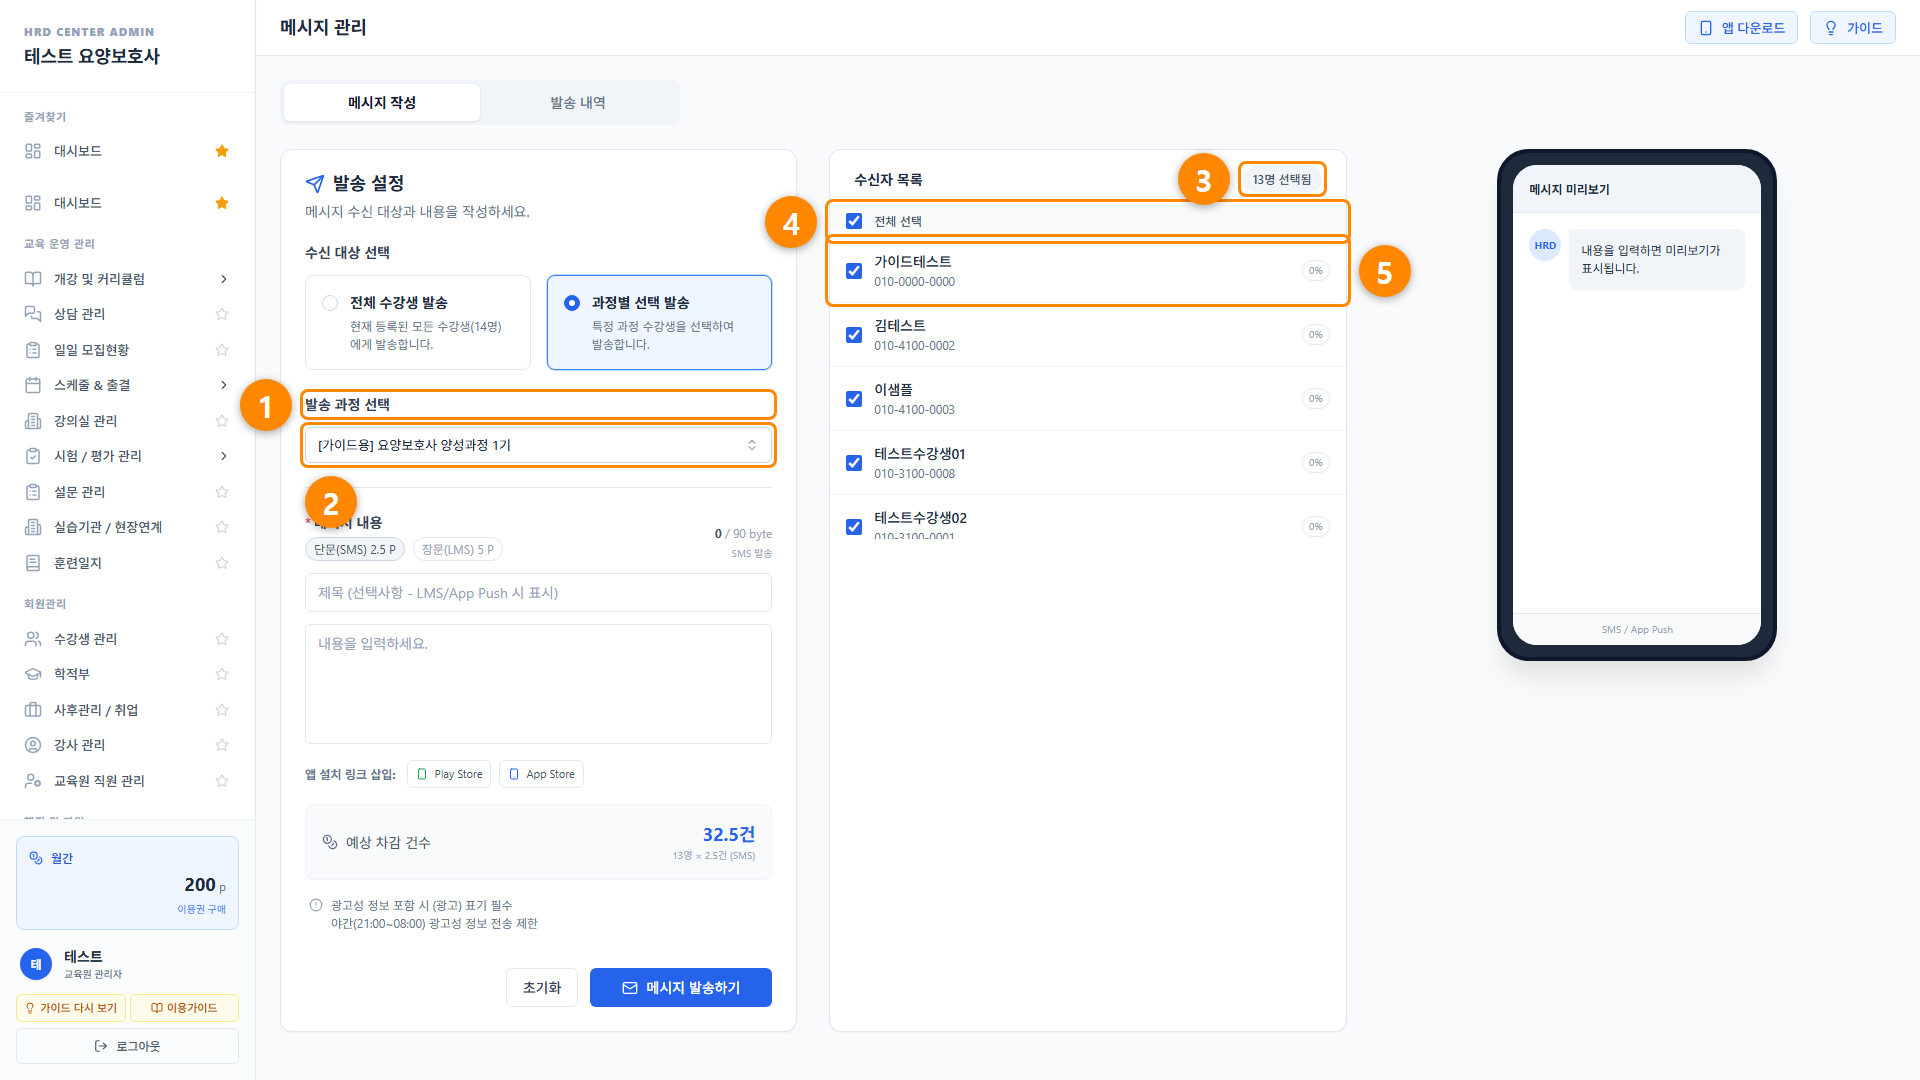Expand 개강 및 커리큘럼 submenu
The image size is (1920, 1080).
point(224,279)
